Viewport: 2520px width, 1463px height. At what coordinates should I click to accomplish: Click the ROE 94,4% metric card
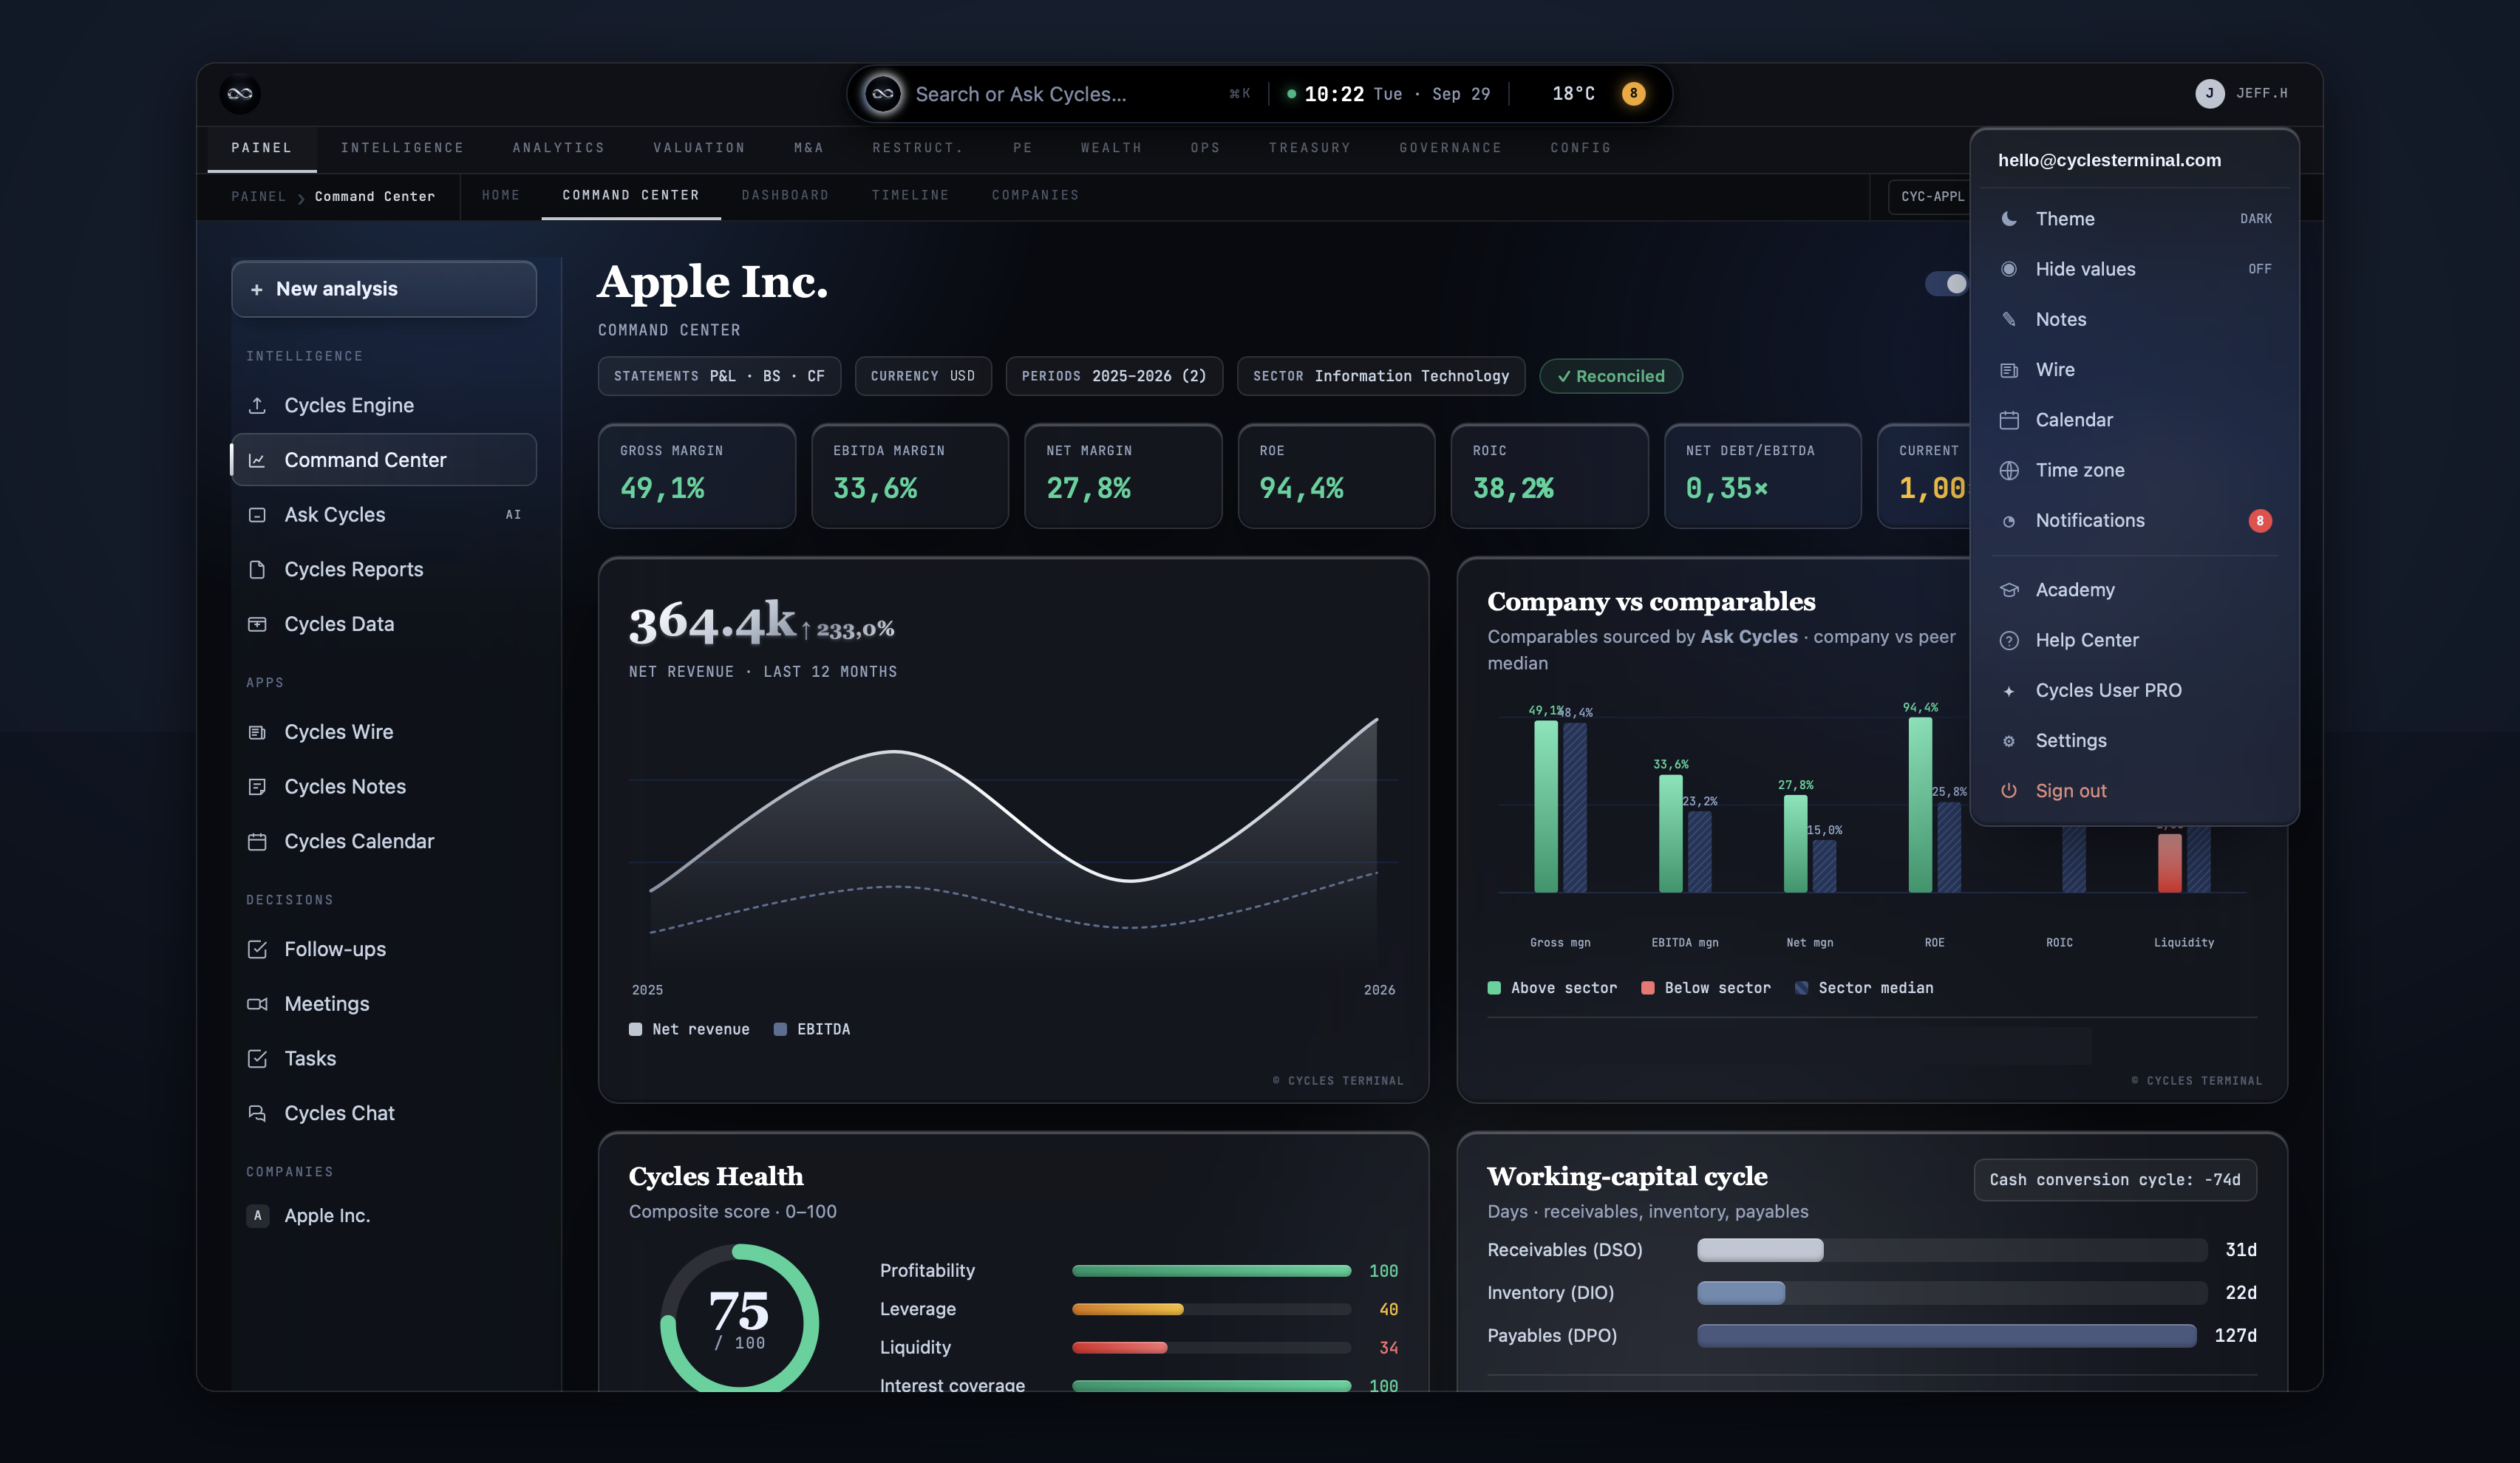[1336, 476]
